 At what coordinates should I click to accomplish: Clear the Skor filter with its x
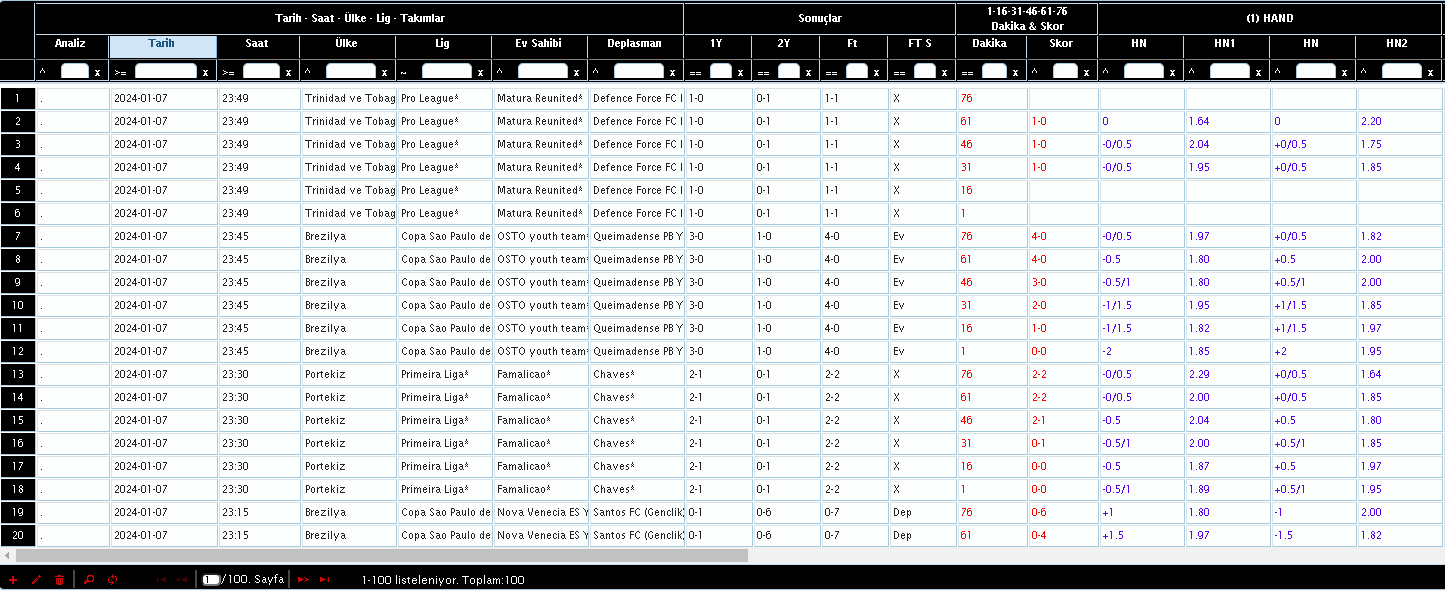point(1087,72)
